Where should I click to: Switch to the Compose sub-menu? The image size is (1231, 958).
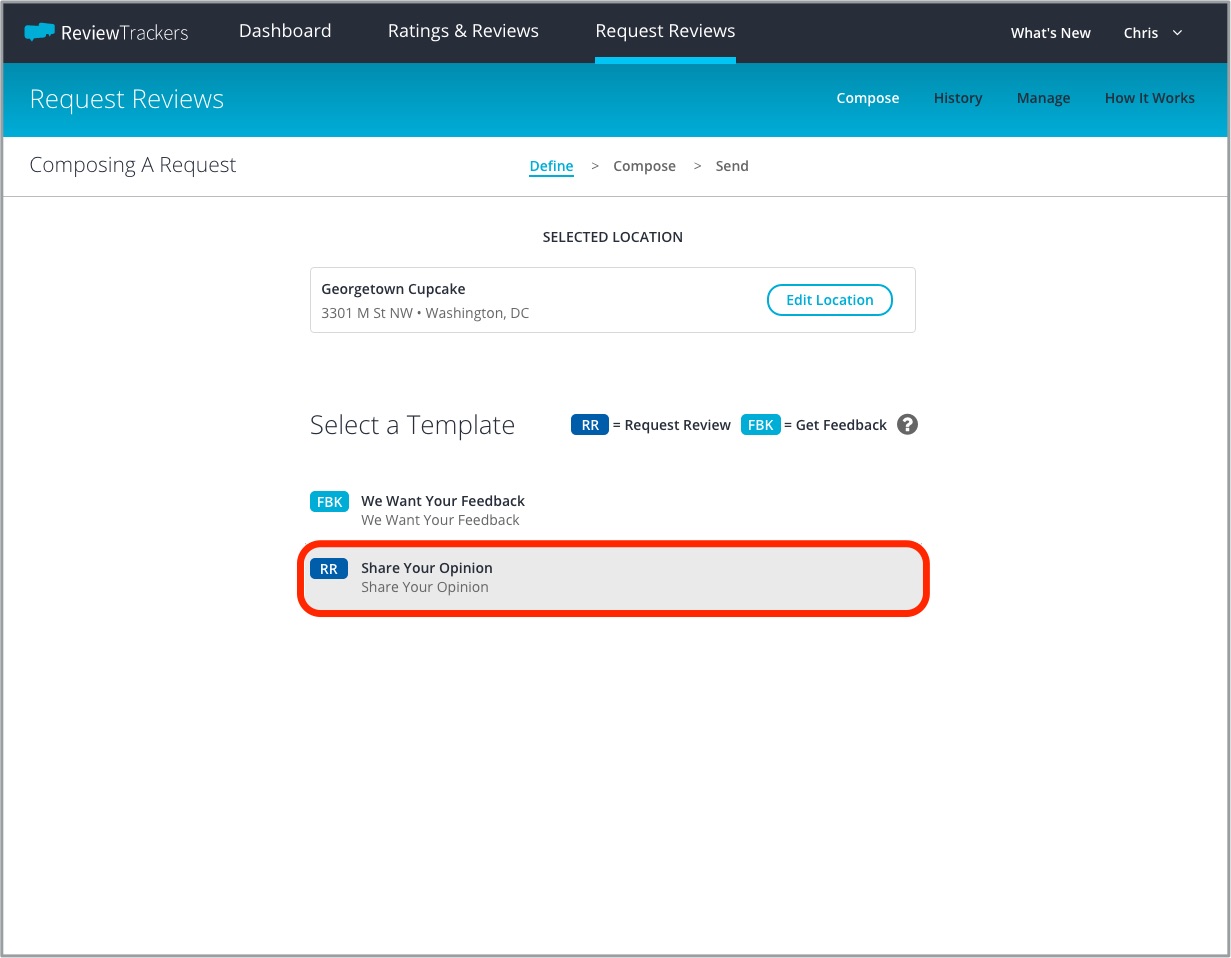(x=868, y=98)
